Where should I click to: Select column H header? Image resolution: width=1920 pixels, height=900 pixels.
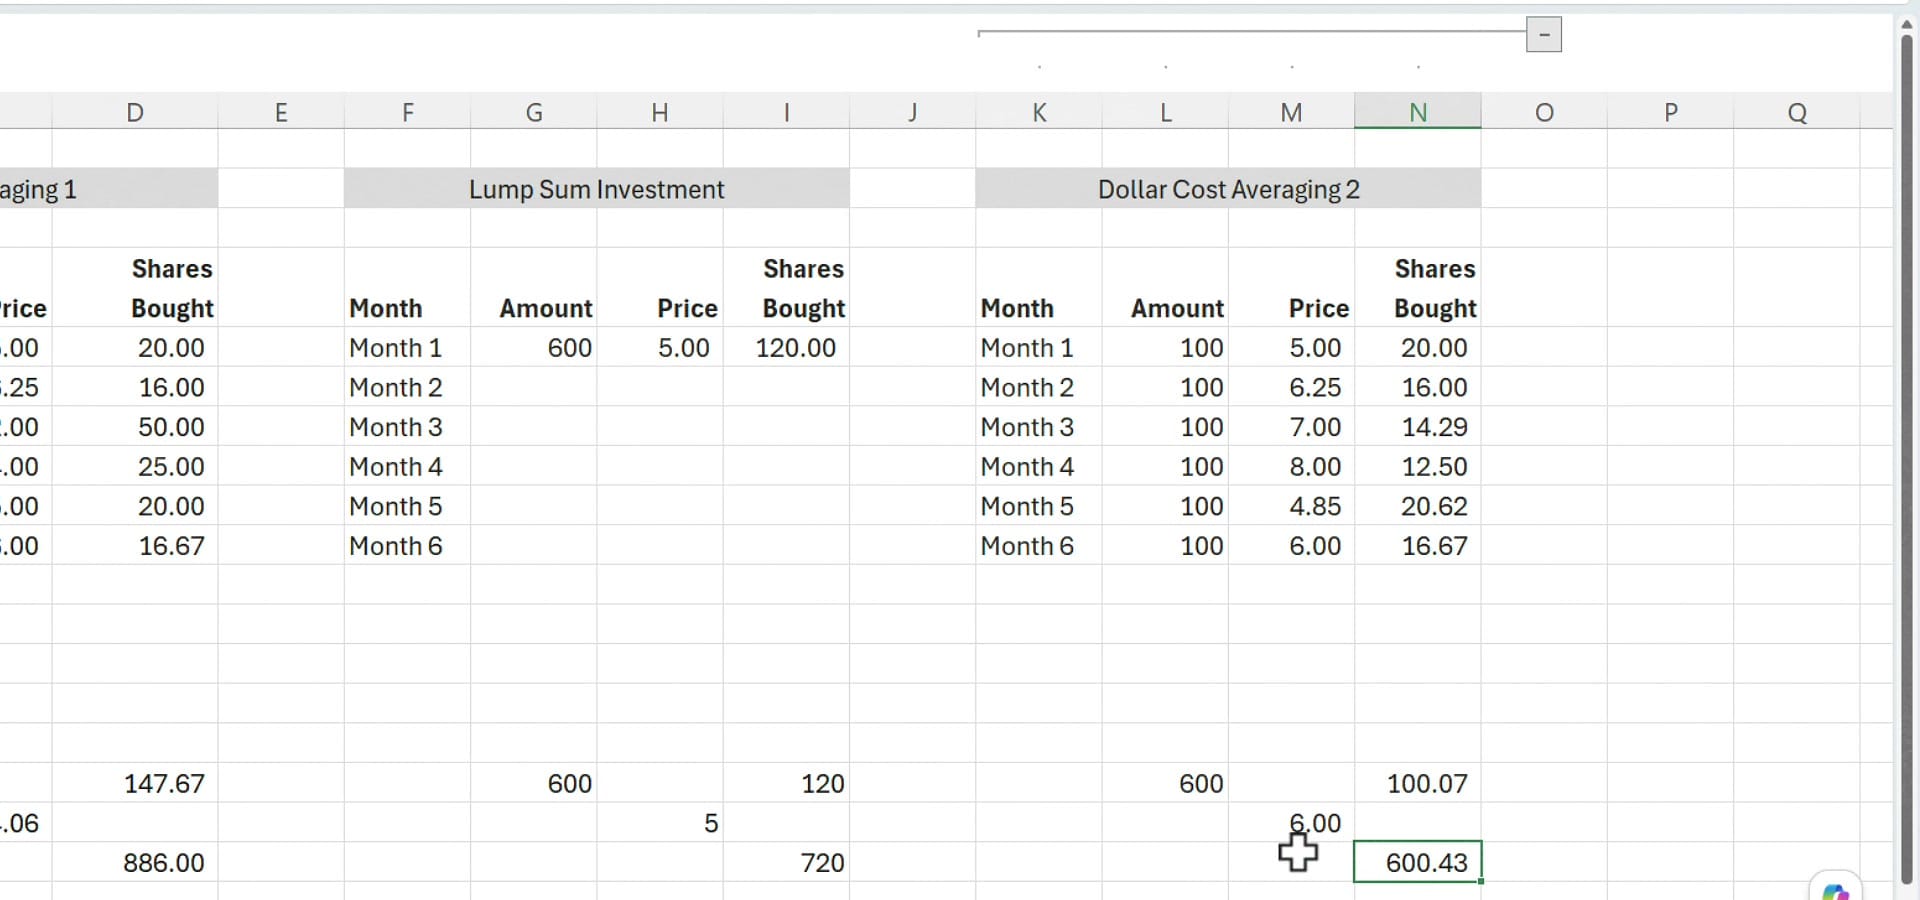660,112
